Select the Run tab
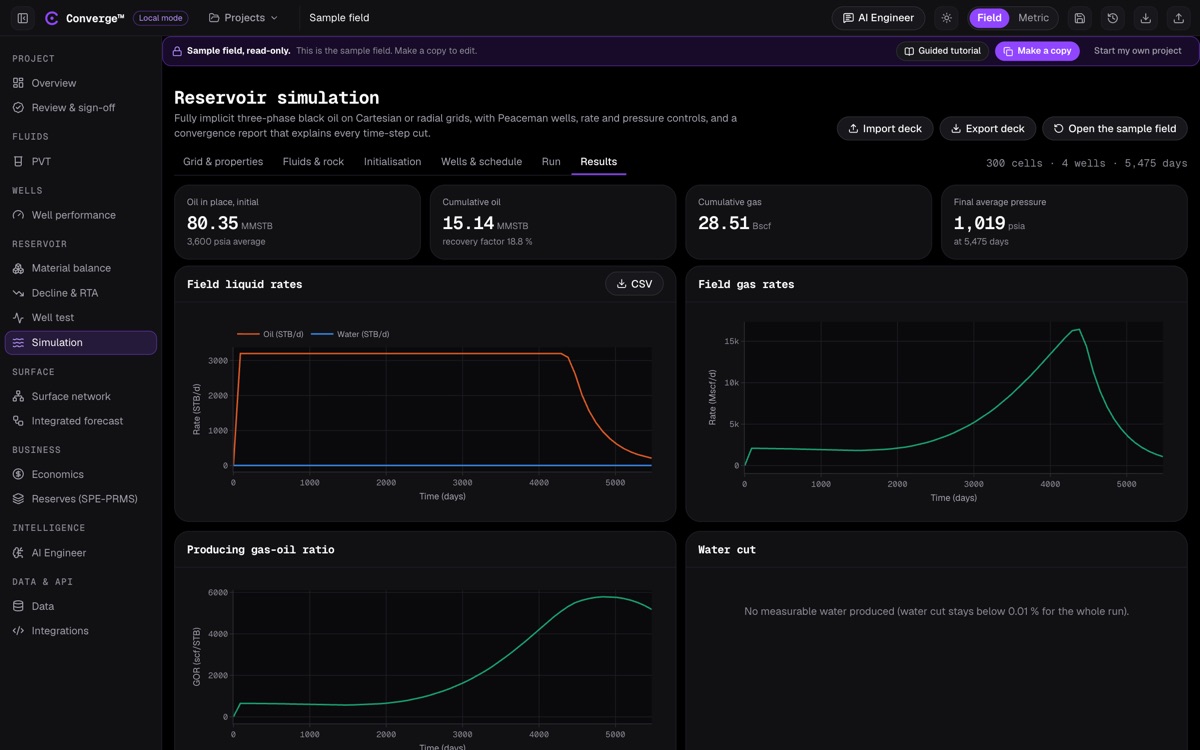 coord(551,162)
